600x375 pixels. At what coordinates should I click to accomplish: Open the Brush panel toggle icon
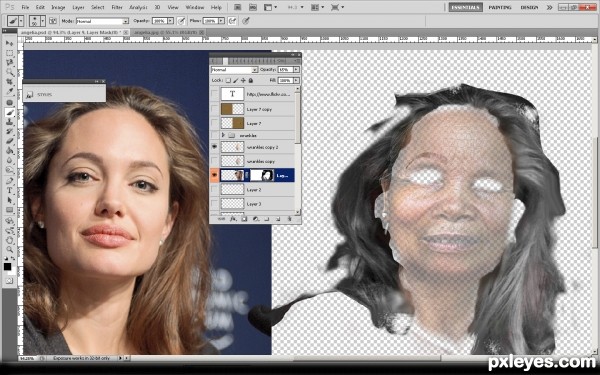(53, 21)
